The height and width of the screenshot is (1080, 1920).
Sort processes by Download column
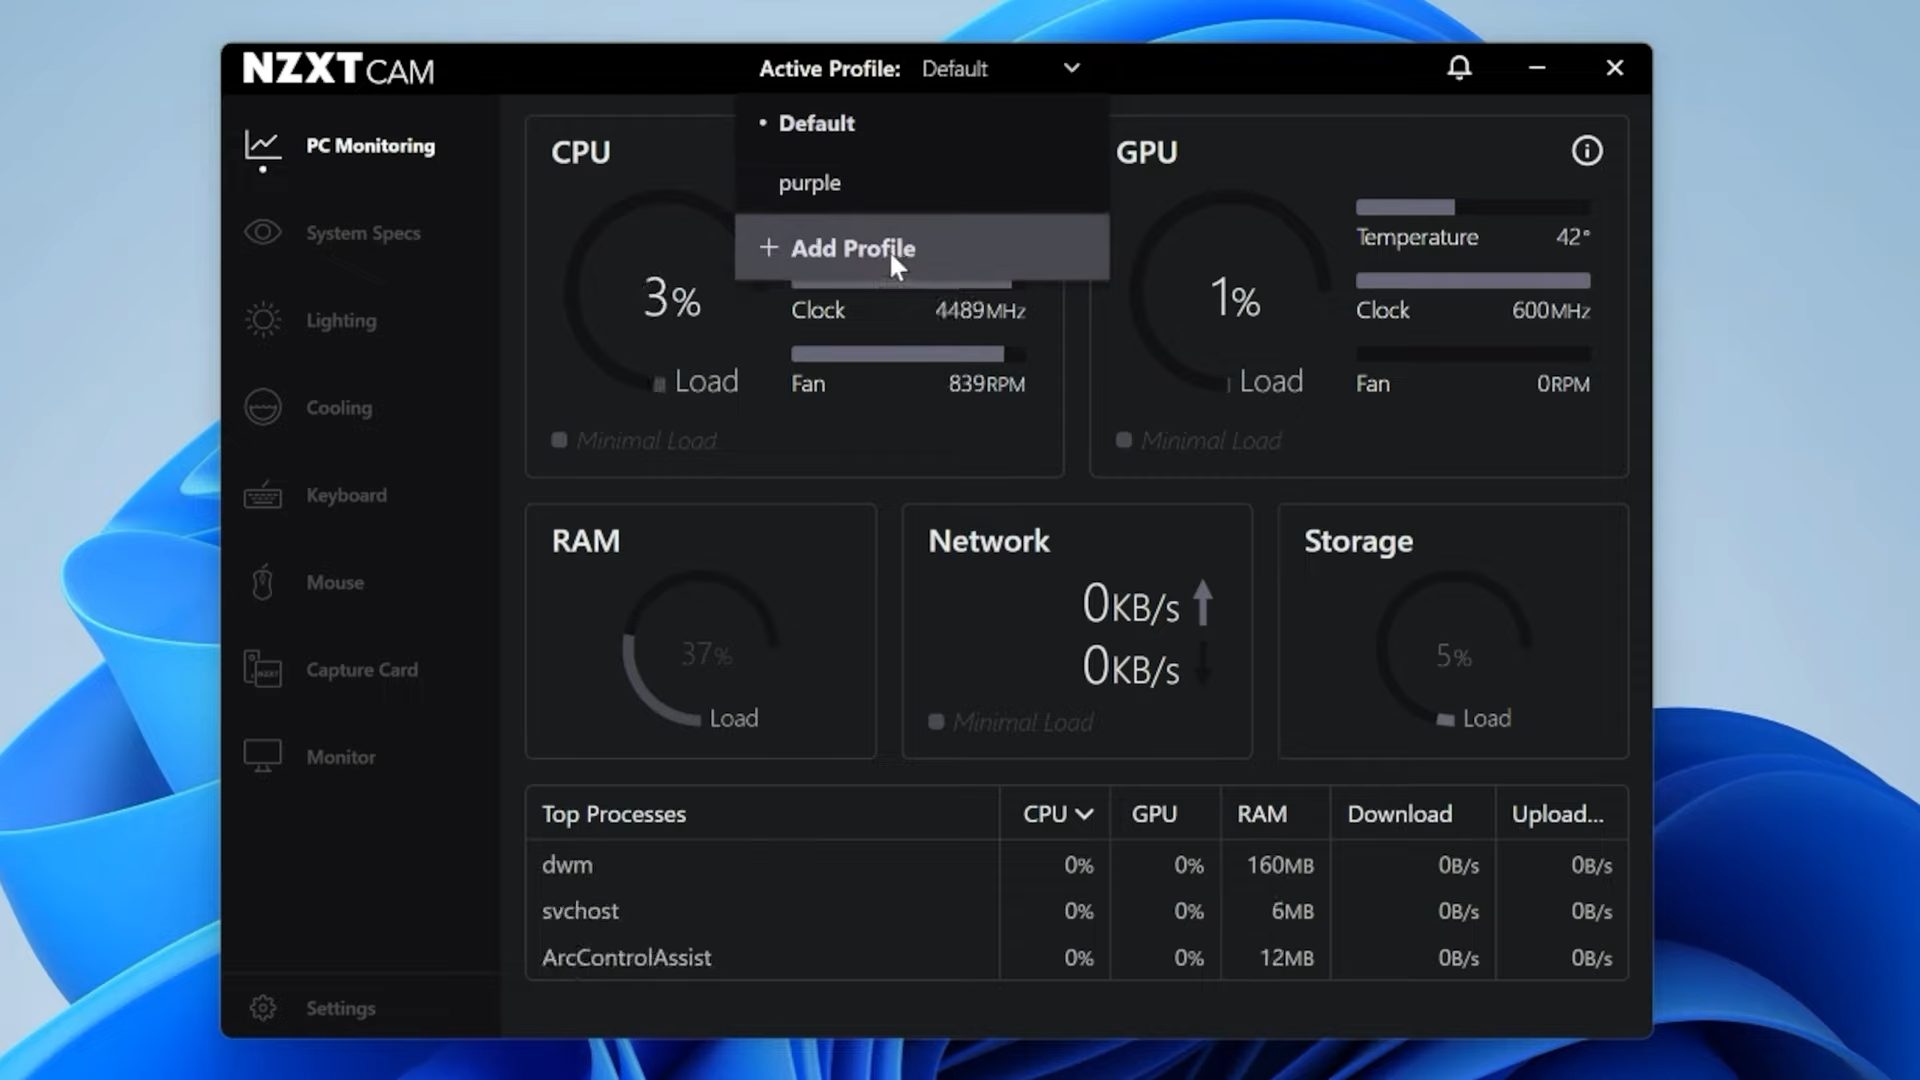click(x=1399, y=814)
